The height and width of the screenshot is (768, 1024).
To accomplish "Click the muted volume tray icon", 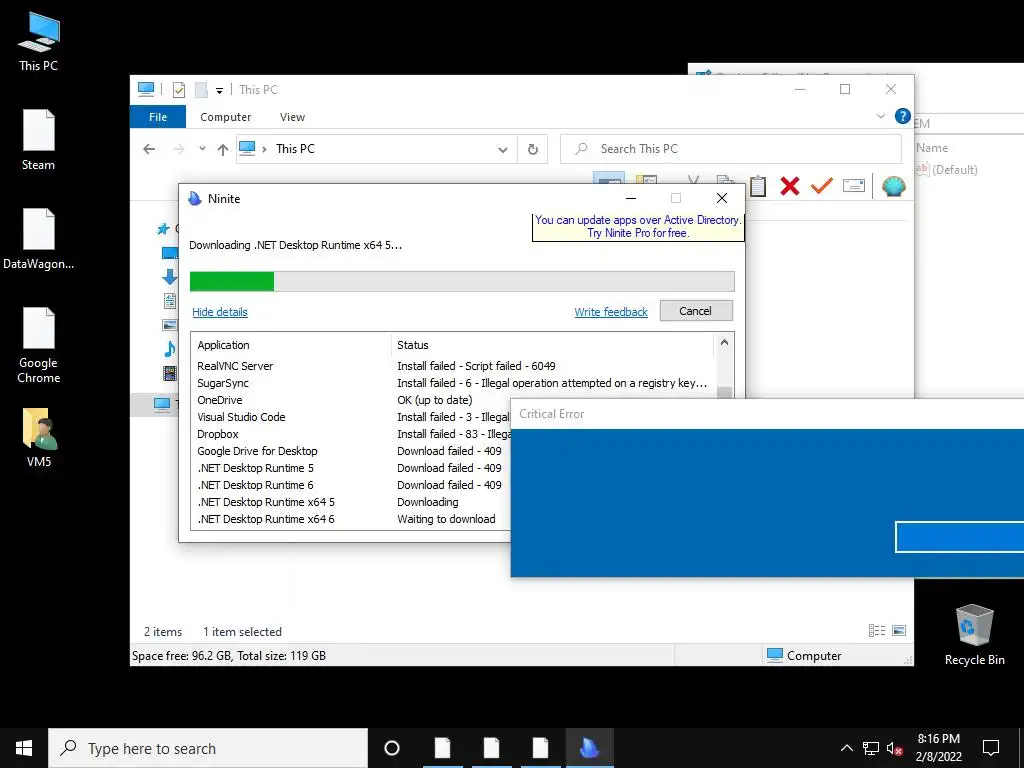I will [x=894, y=748].
